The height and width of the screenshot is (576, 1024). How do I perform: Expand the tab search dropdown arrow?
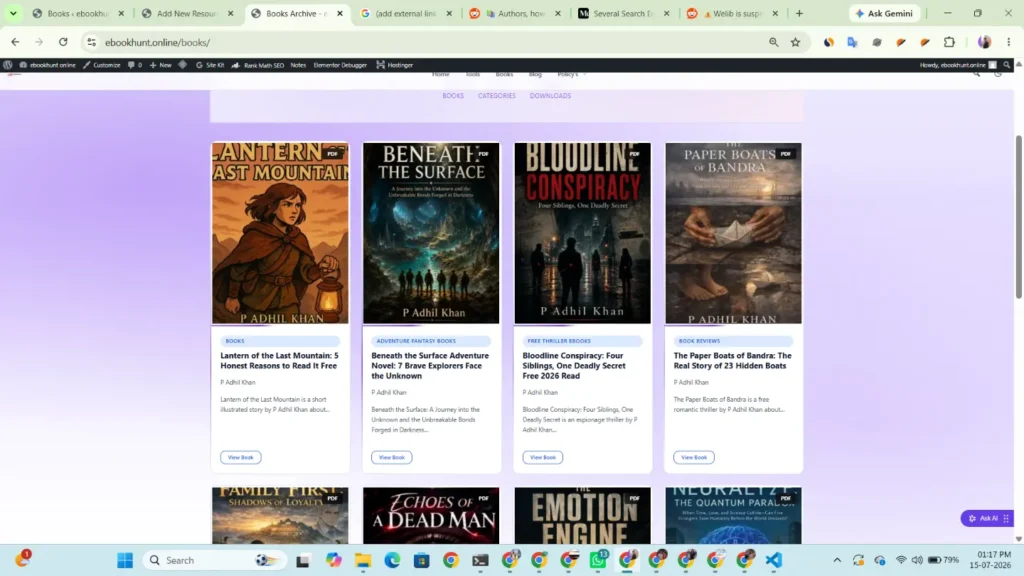click(x=13, y=13)
